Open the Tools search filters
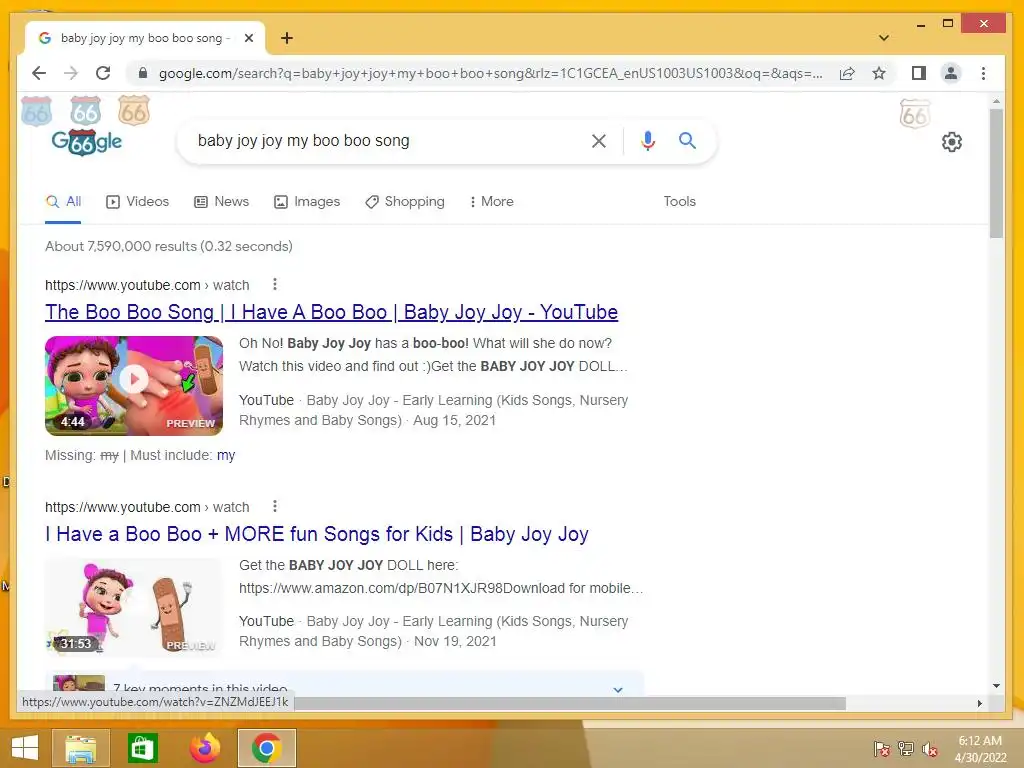1024x768 pixels. 679,202
